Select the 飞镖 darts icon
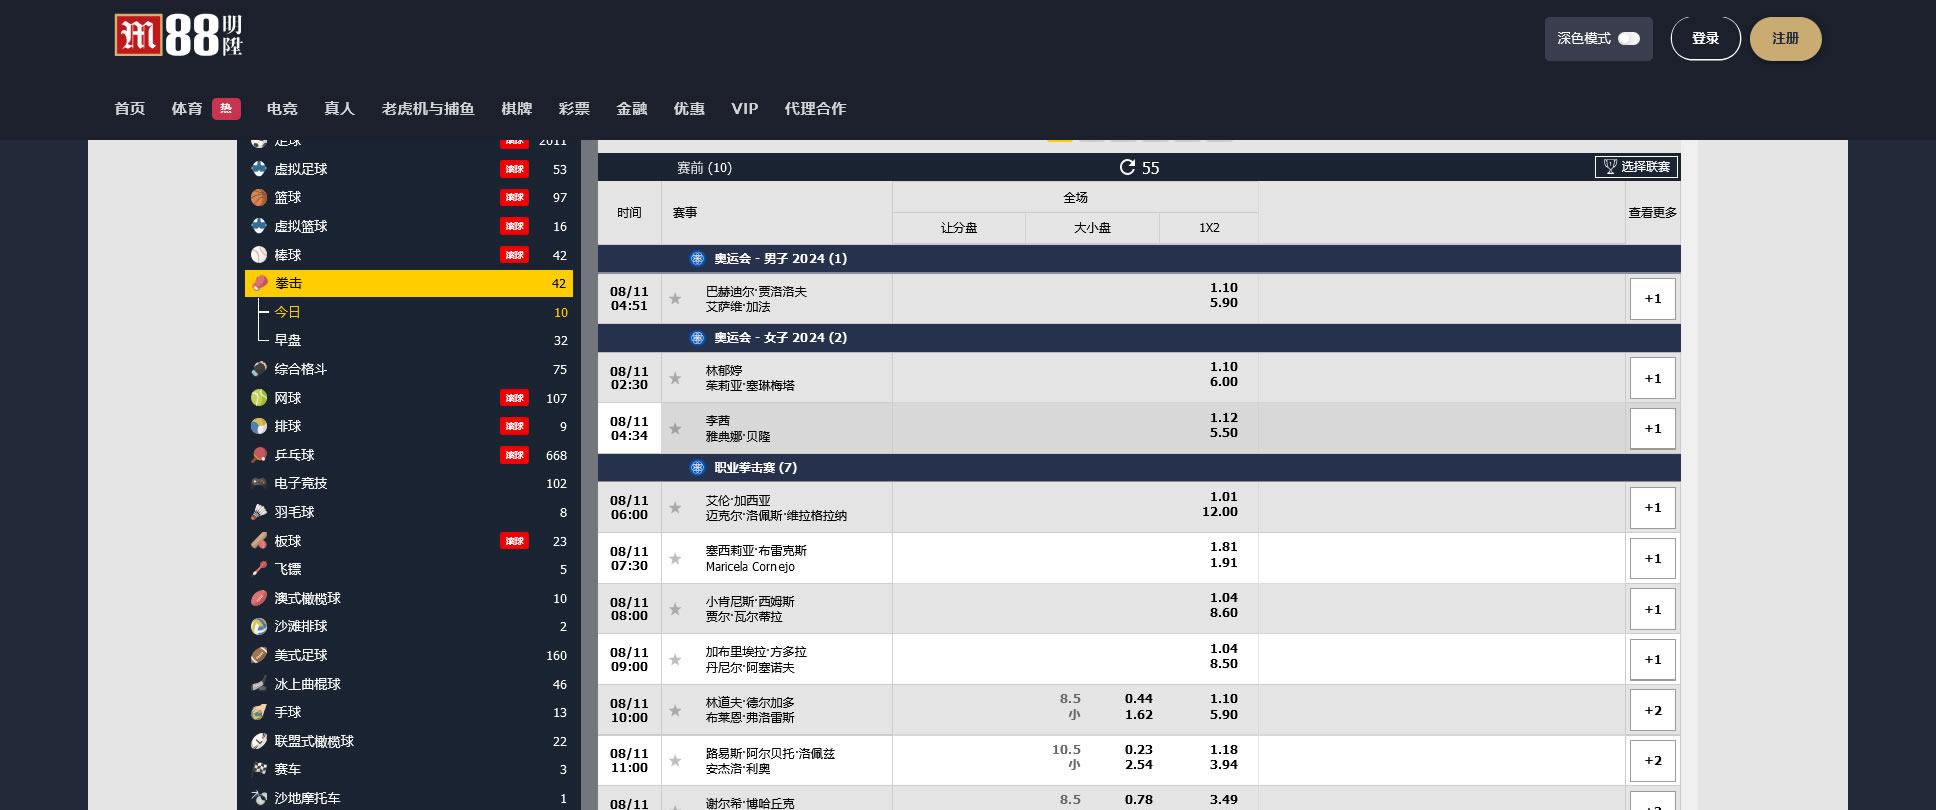Screen dimensions: 1936x810 (x=259, y=569)
